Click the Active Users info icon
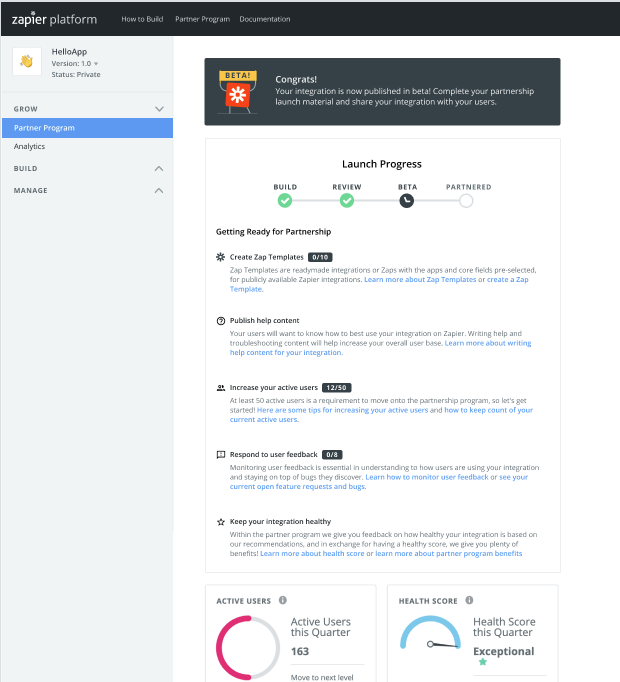 283,601
